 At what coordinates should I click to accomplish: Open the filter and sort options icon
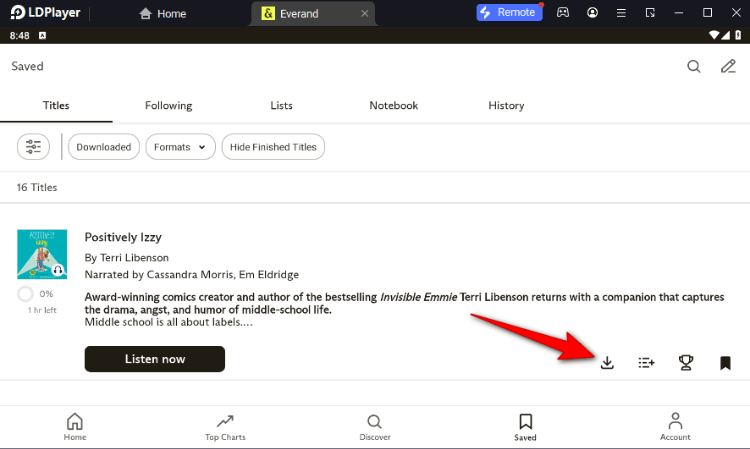[33, 146]
